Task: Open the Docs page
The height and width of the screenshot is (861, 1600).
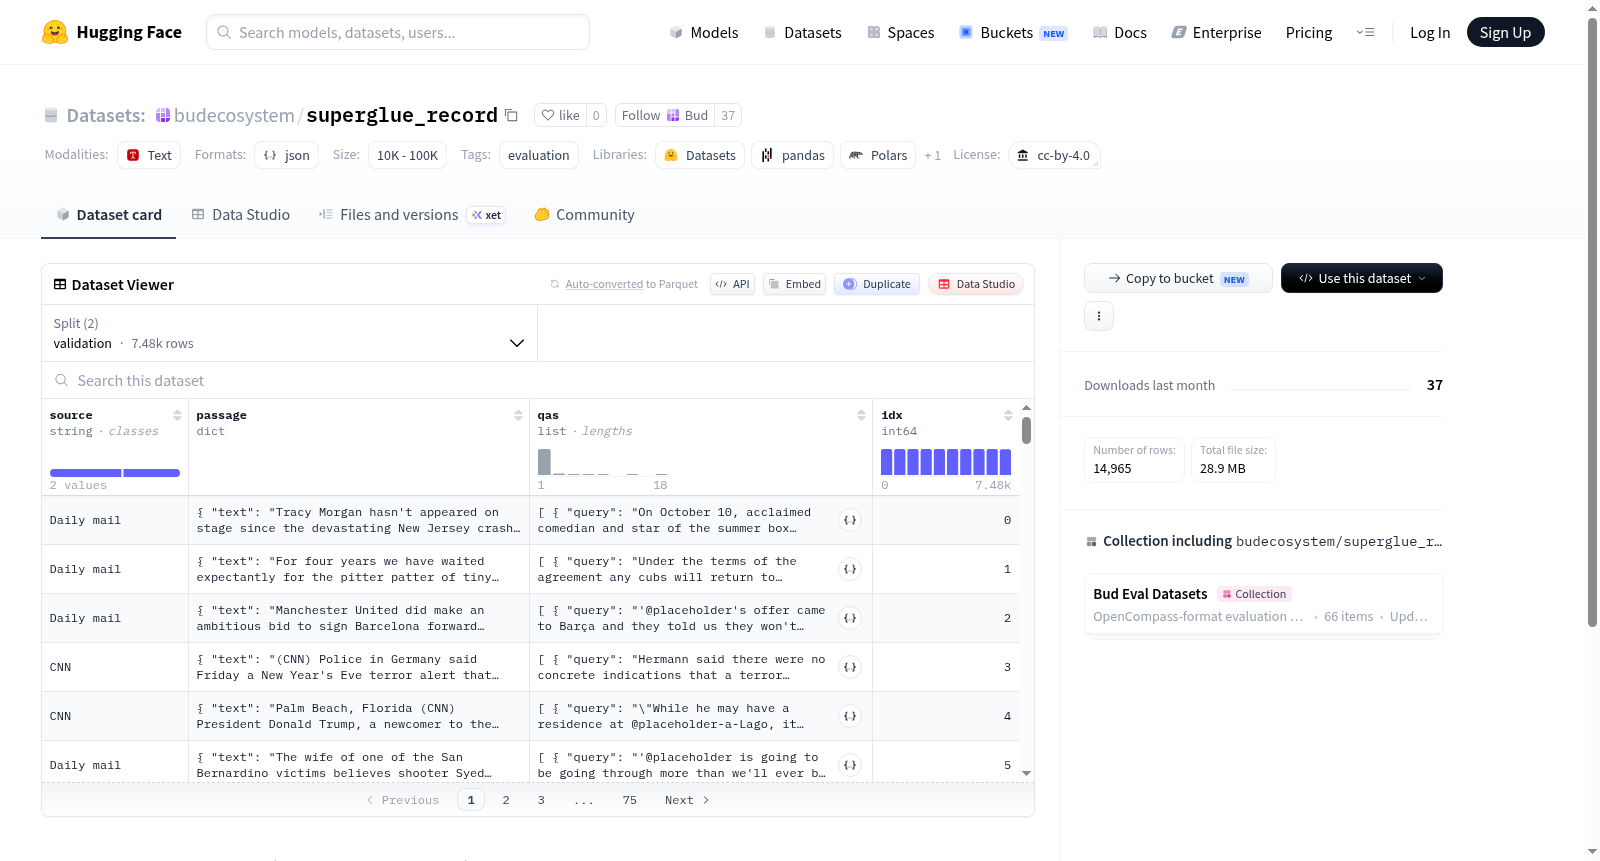Action: point(1120,32)
